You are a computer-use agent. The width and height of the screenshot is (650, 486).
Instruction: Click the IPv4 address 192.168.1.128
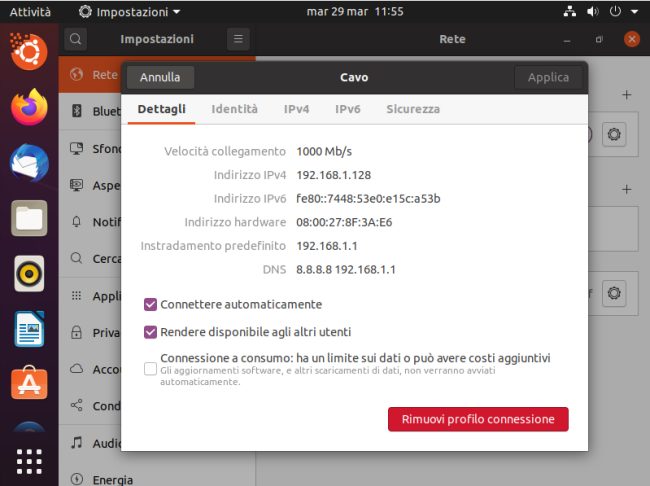pos(333,175)
